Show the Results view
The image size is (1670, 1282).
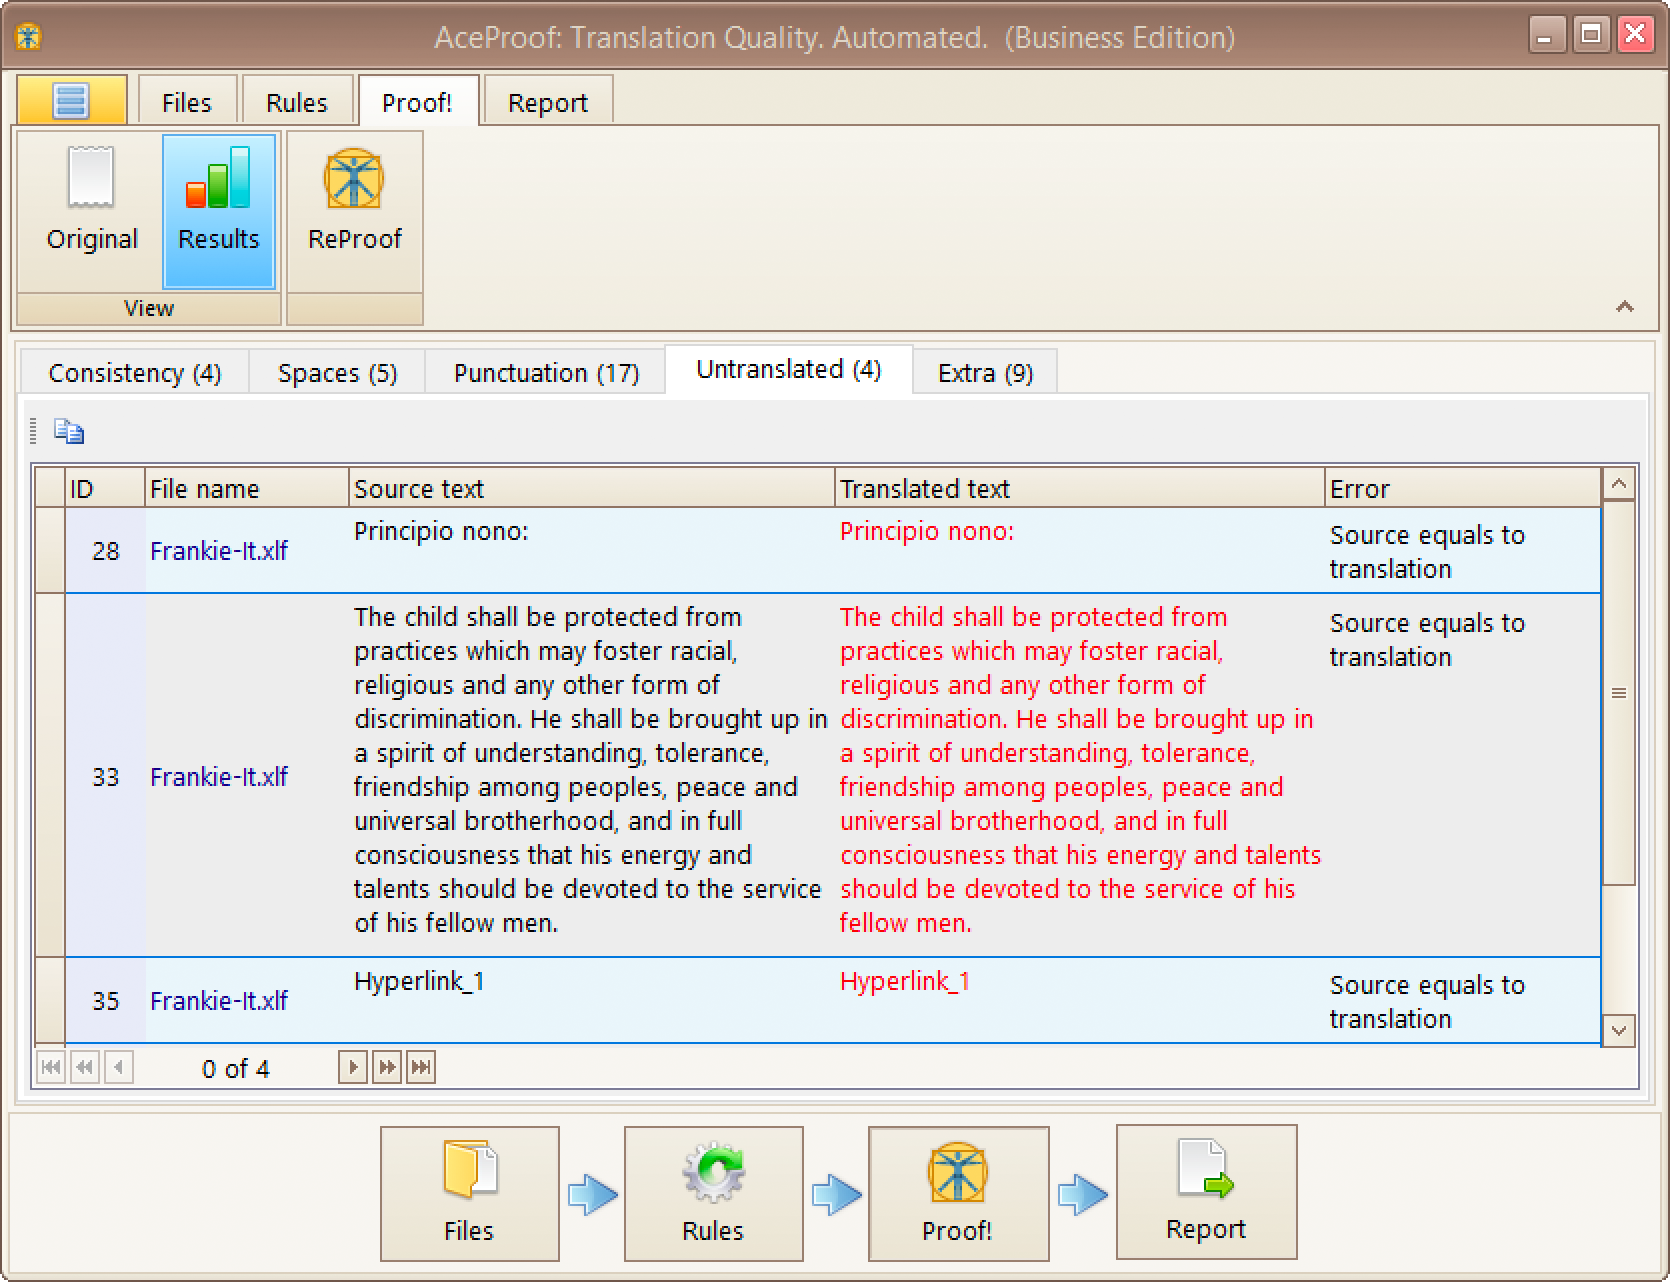218,211
